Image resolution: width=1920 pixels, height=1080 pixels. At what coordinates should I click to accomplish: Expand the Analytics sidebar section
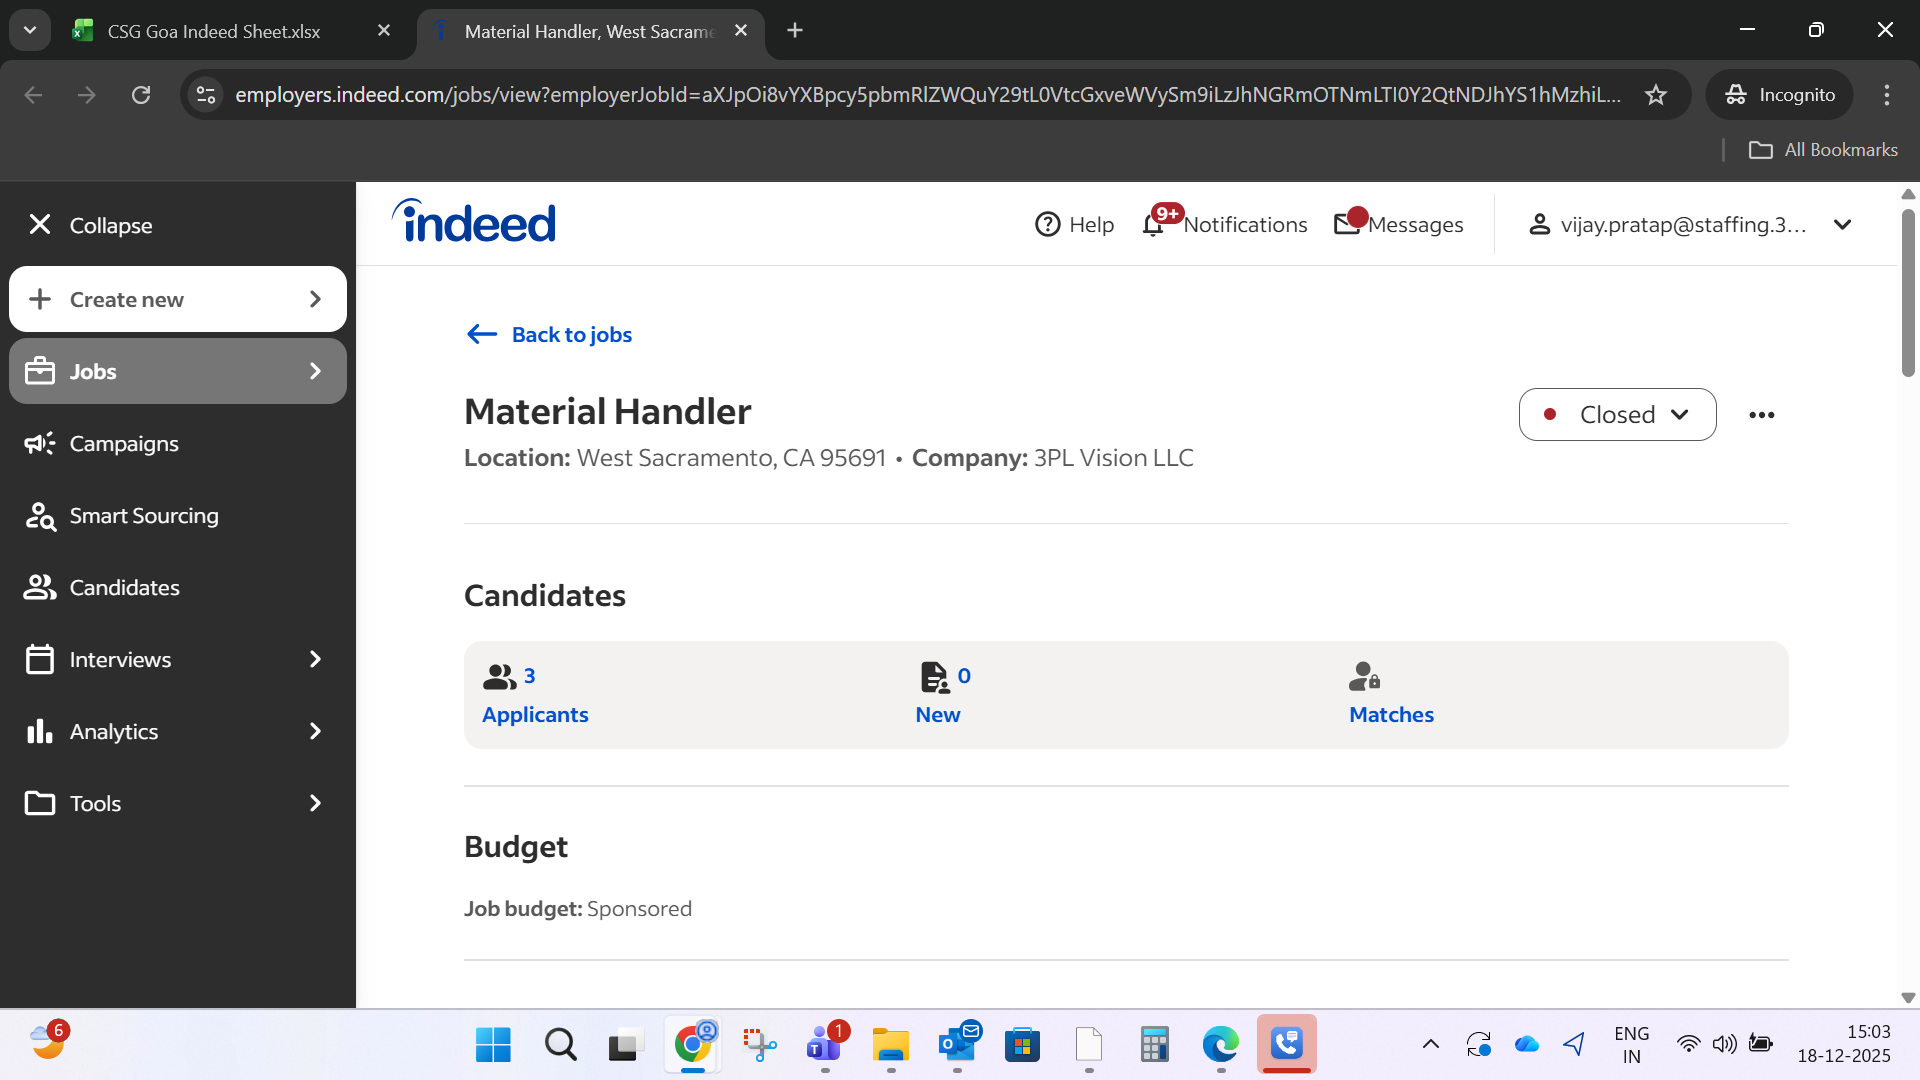pyautogui.click(x=178, y=732)
